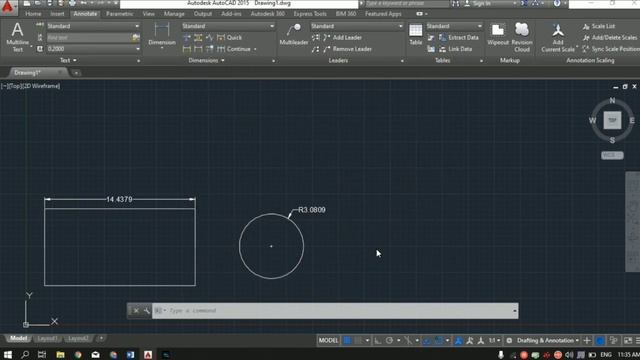The width and height of the screenshot is (640, 360).
Task: Select the Revision Cloud tool
Action: [x=522, y=38]
